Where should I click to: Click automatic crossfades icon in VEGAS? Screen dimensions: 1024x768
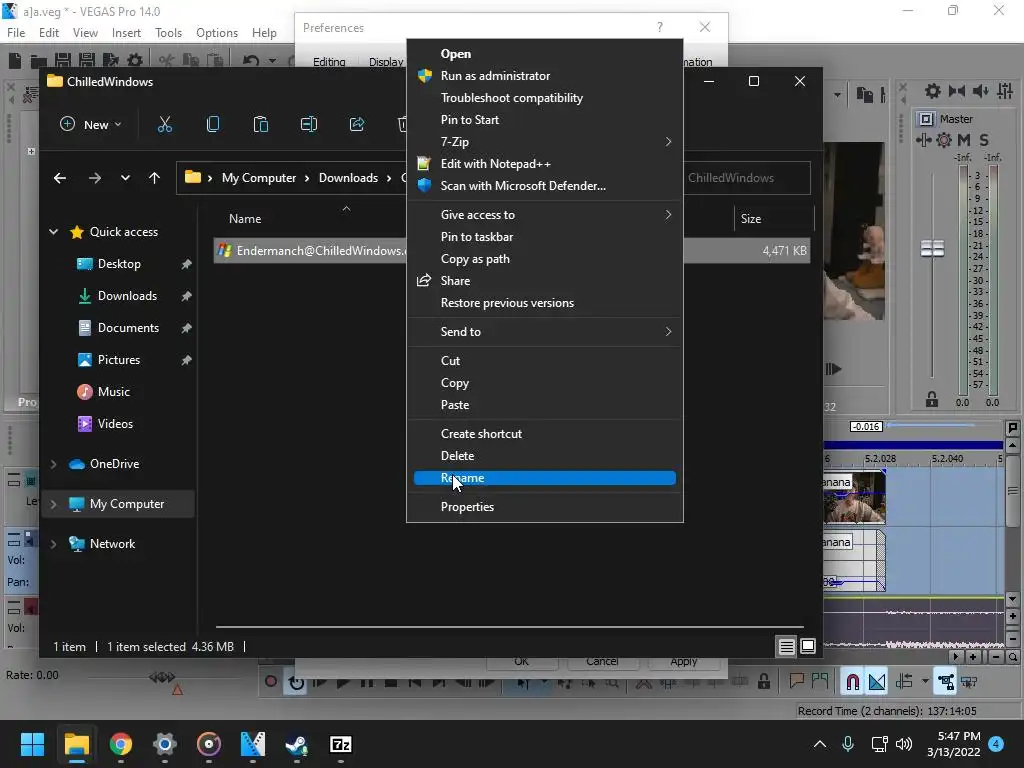tap(877, 682)
